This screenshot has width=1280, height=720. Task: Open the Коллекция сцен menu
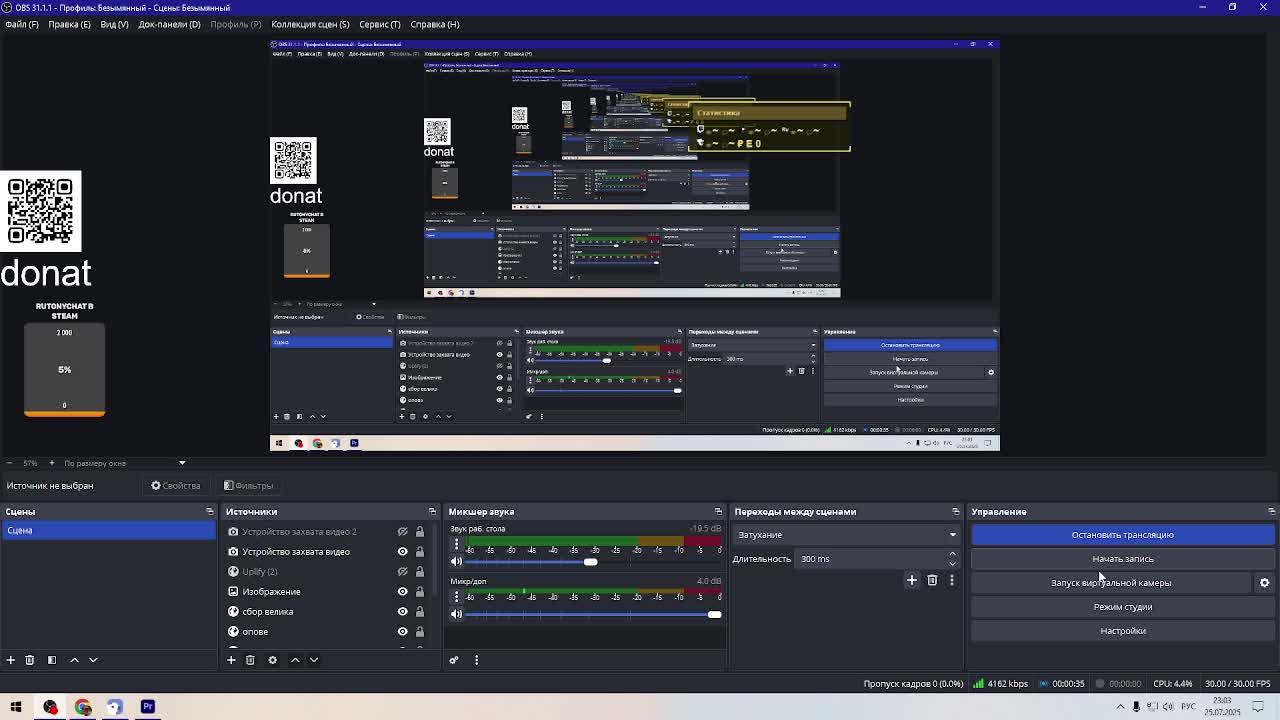(310, 24)
